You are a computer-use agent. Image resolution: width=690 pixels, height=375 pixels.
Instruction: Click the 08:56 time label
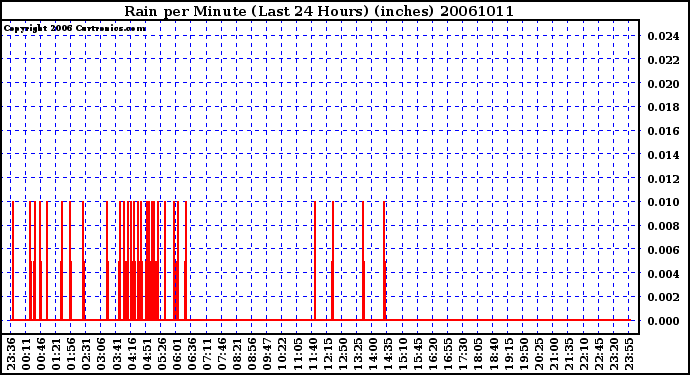pos(252,354)
